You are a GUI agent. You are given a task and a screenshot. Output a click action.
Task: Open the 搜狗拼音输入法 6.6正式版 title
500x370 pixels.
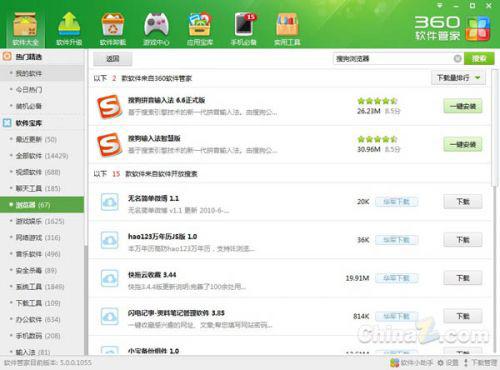point(166,100)
